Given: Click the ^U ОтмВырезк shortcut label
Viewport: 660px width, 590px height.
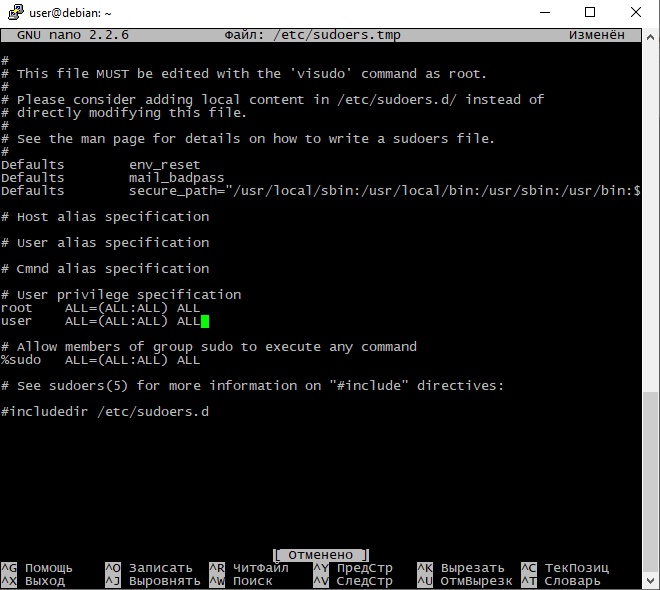Looking at the screenshot, I should point(464,581).
